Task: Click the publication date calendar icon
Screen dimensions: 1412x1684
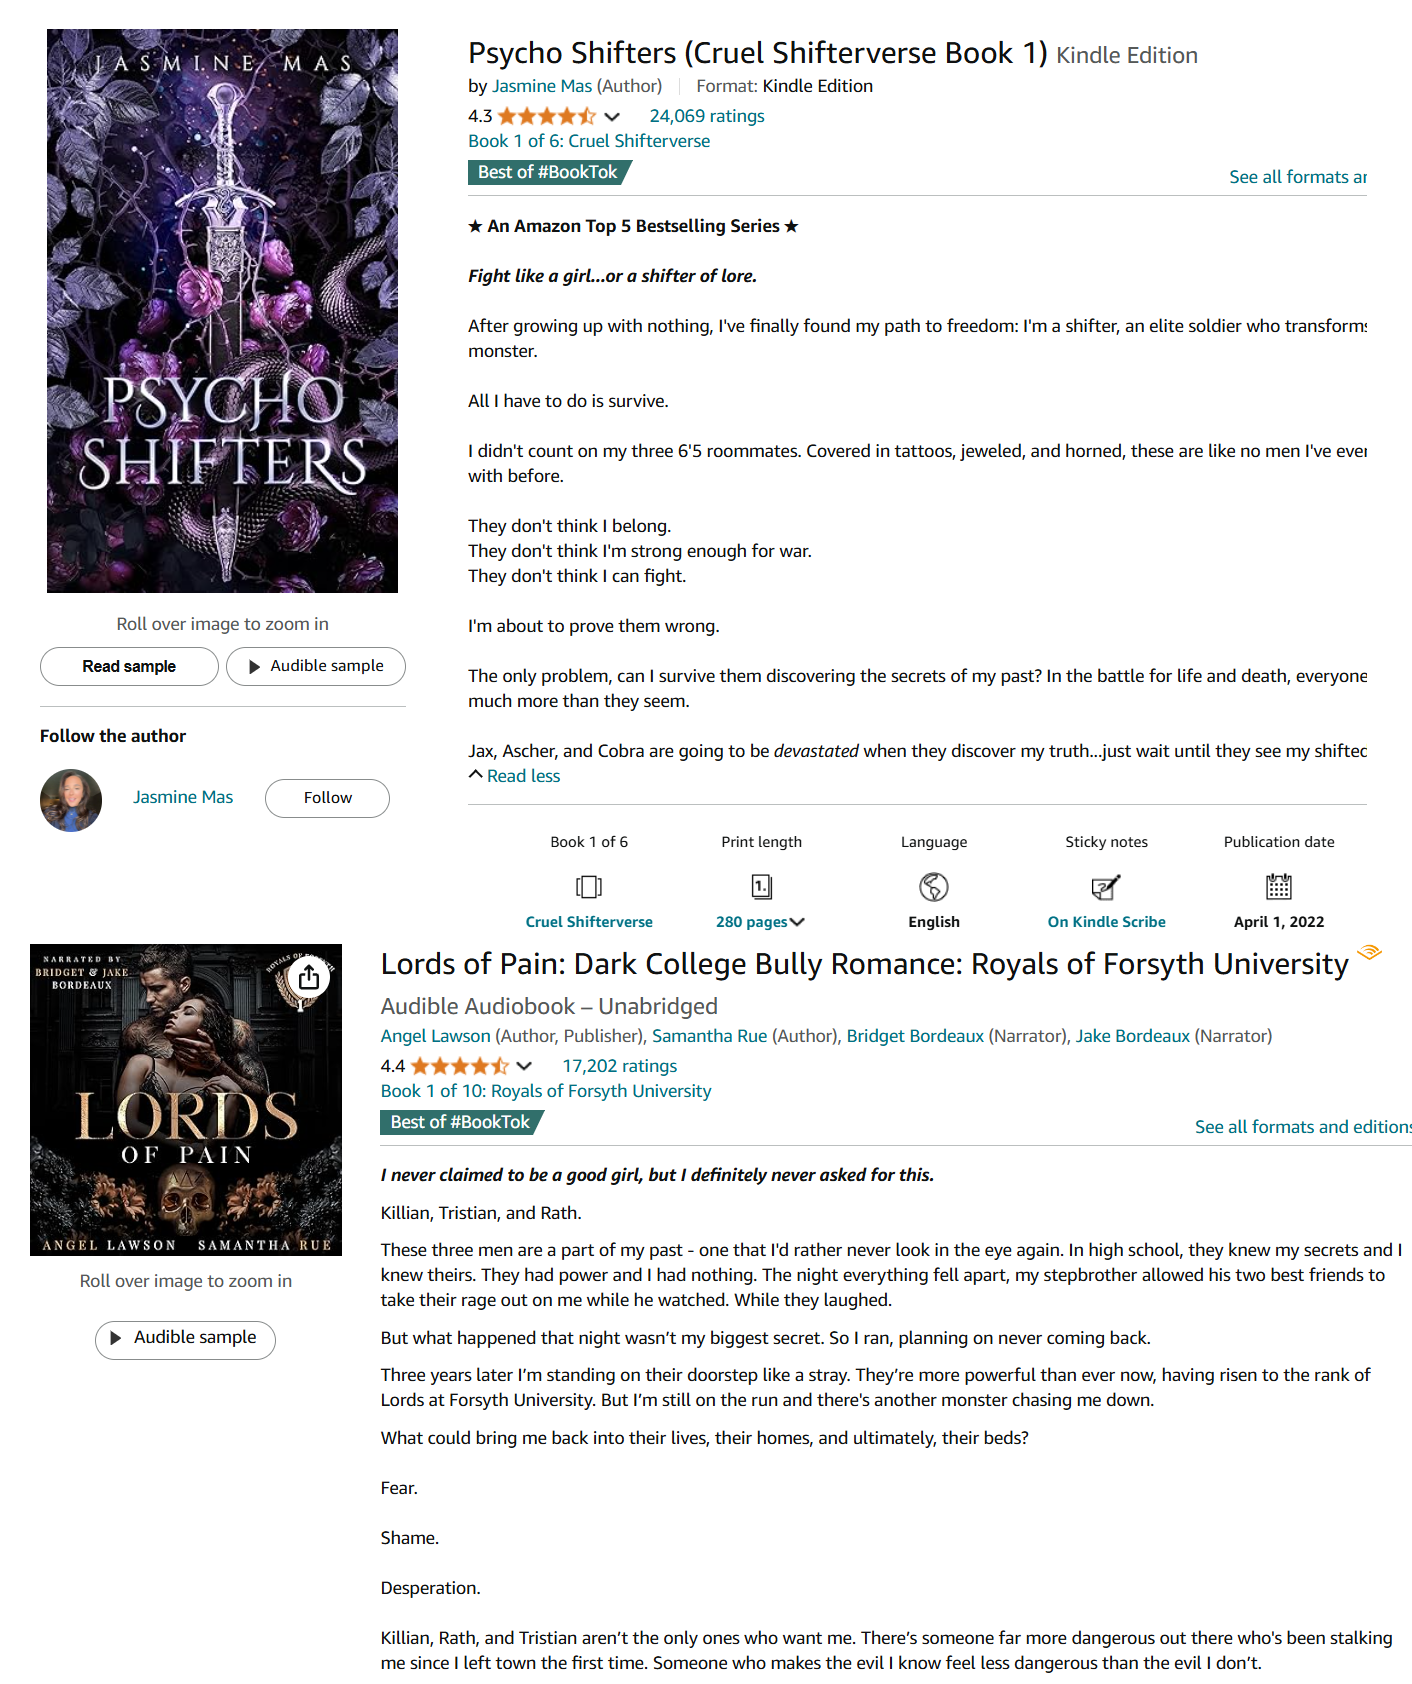Action: pos(1279,887)
